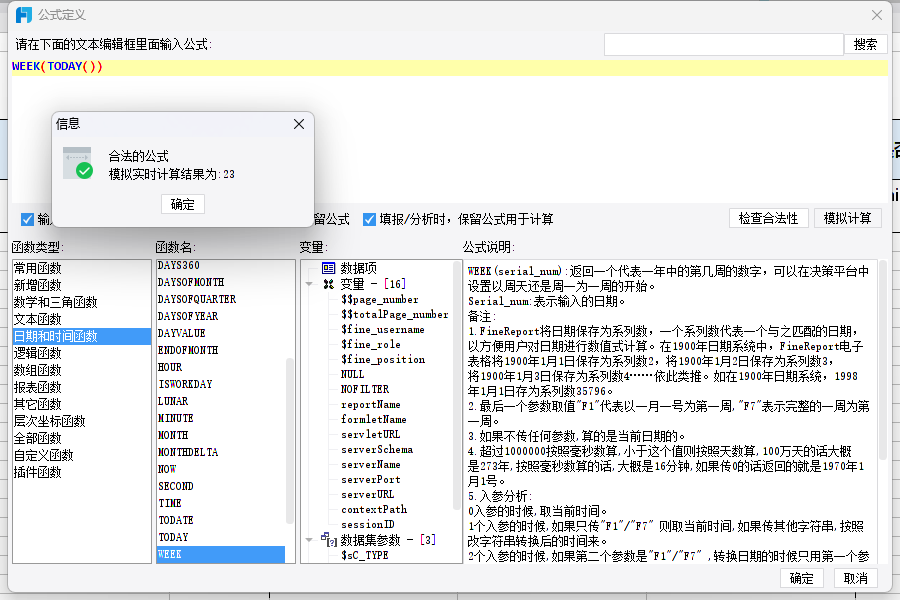The width and height of the screenshot is (900, 600).
Task: Close the 公式定义 dialog window
Action: point(877,15)
